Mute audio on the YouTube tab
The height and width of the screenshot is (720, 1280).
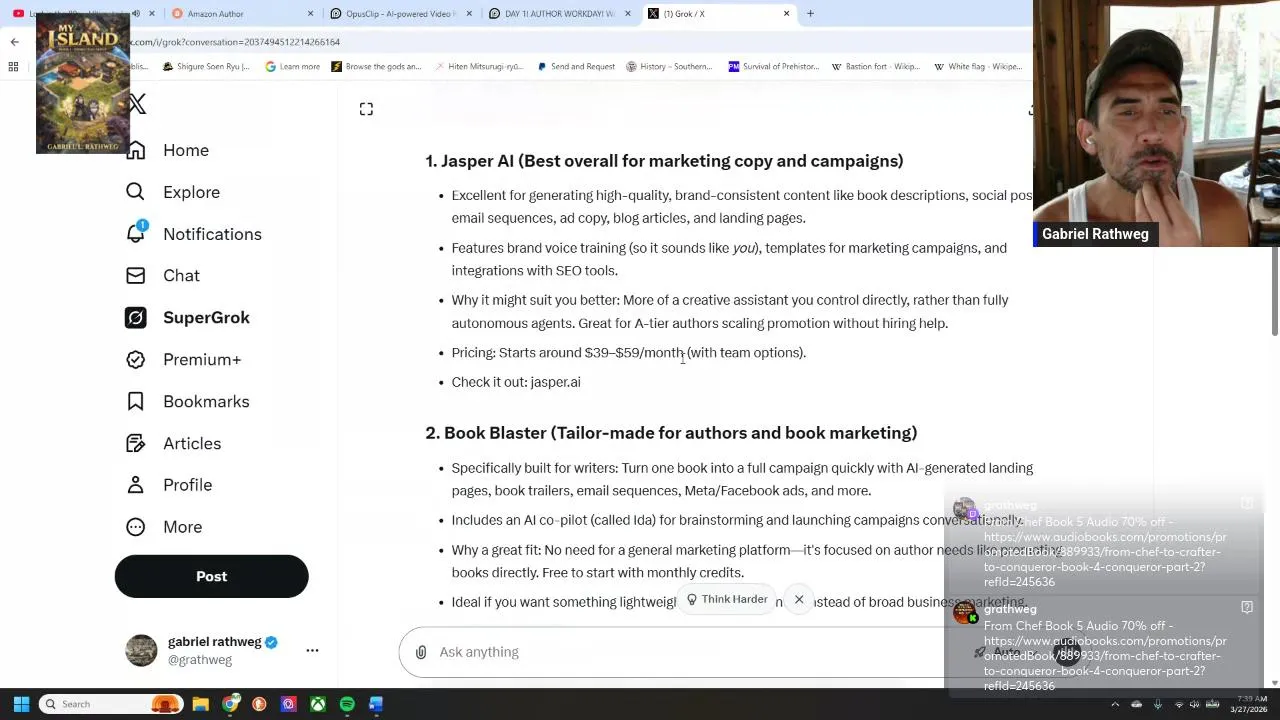click(137, 14)
